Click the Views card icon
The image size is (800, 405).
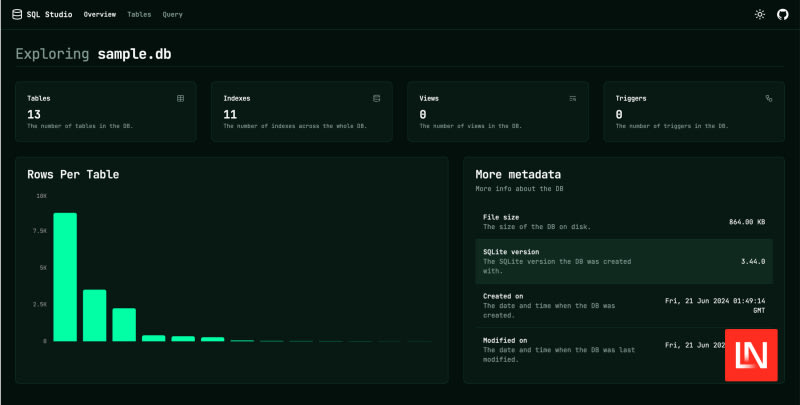click(573, 99)
